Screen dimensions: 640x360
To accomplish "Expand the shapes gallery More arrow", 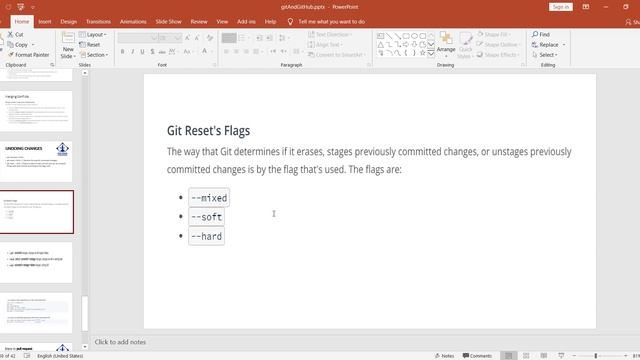I will point(431,54).
